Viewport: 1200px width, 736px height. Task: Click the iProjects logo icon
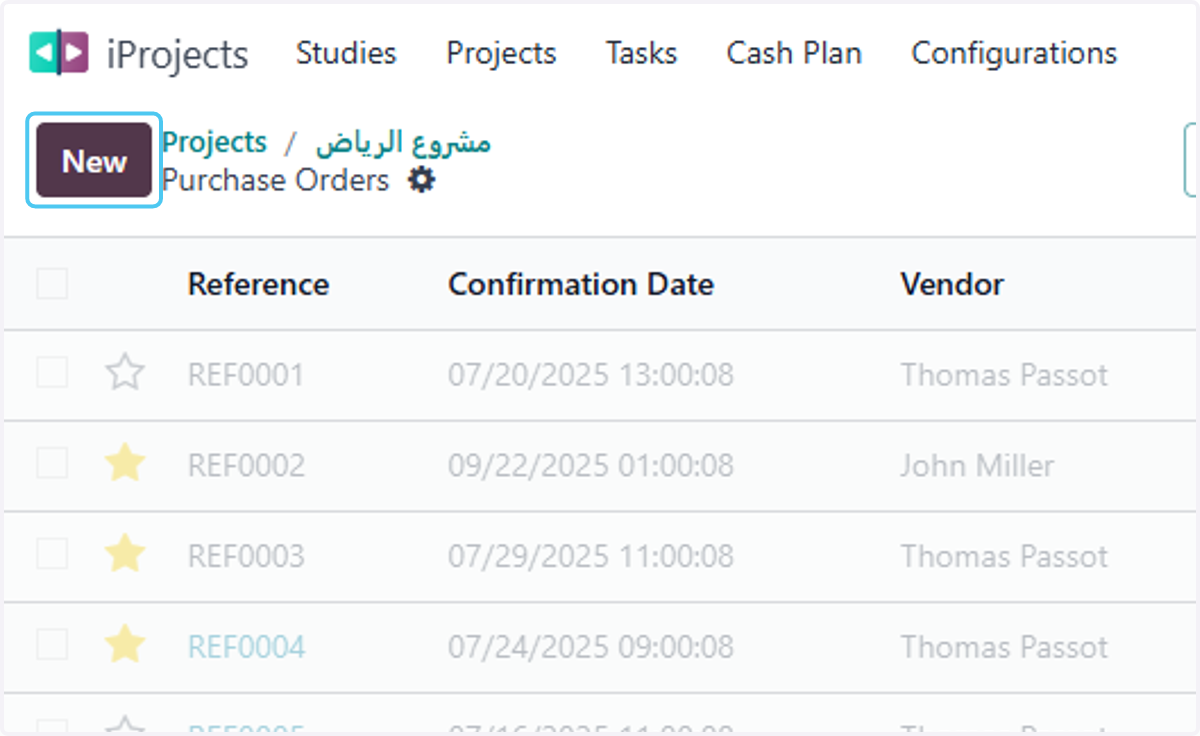pyautogui.click(x=59, y=53)
